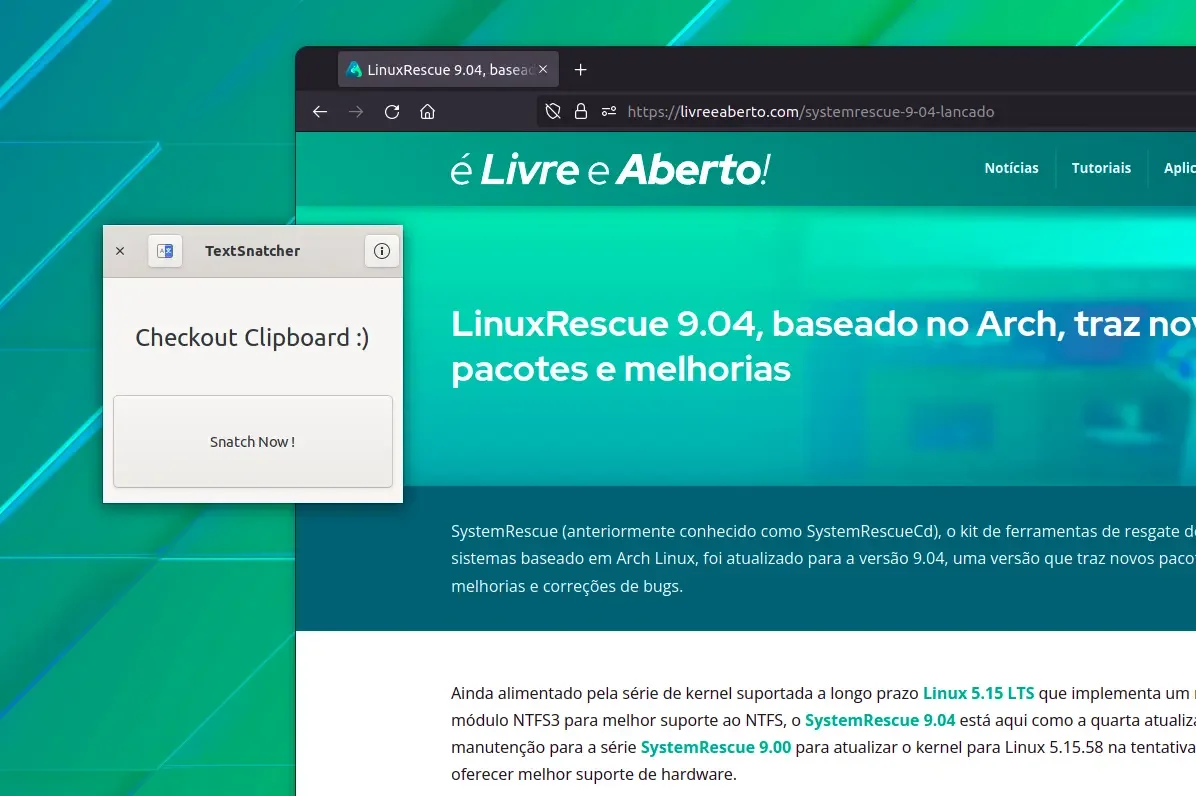
Task: Click the é Livre e Aberto! logo
Action: click(610, 169)
